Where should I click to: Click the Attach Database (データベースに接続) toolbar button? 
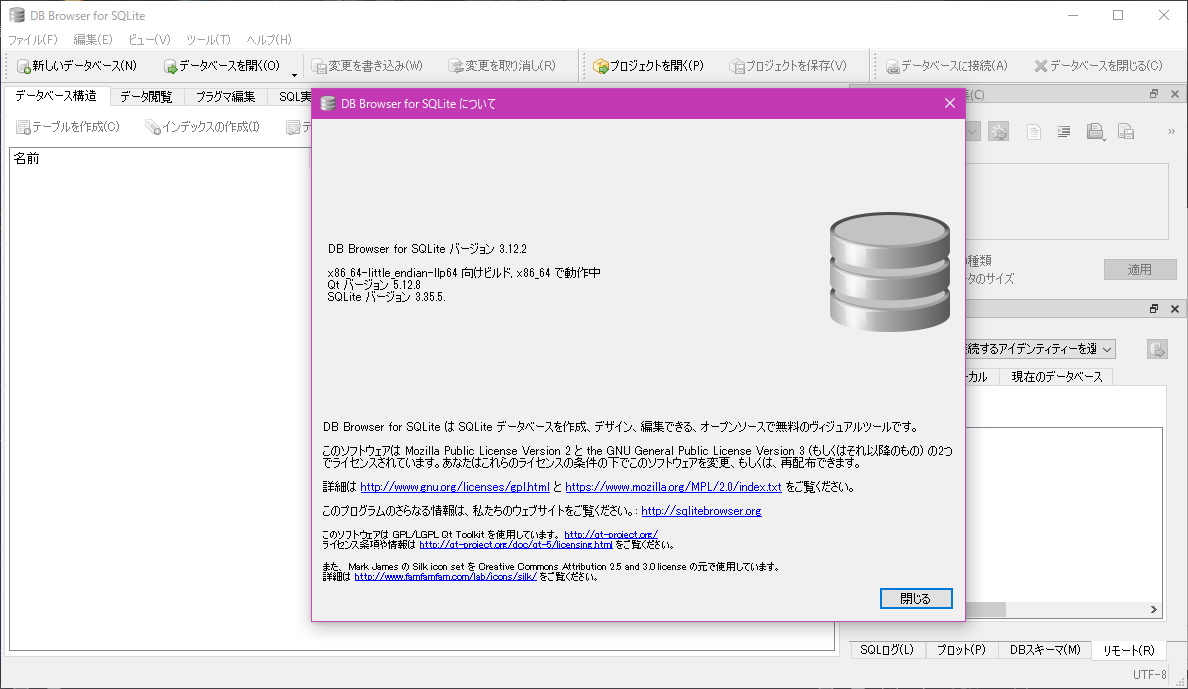click(946, 66)
